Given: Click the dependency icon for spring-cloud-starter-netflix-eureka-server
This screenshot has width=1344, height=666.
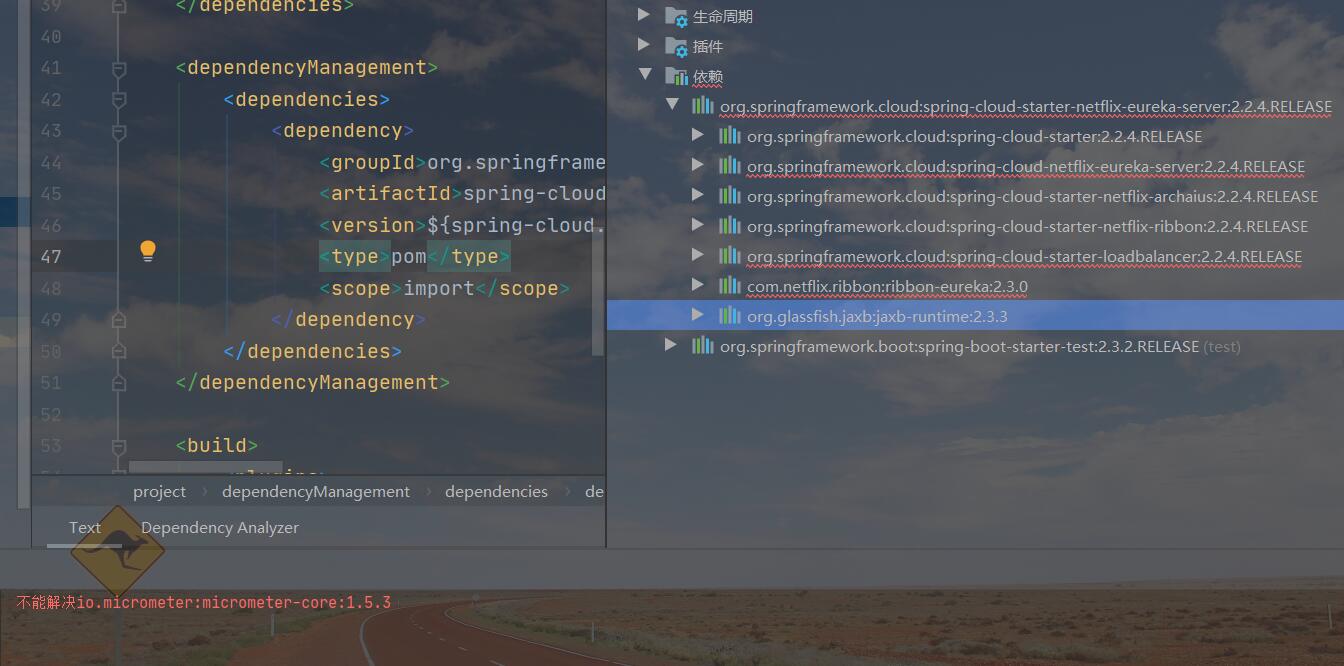Looking at the screenshot, I should coord(705,106).
